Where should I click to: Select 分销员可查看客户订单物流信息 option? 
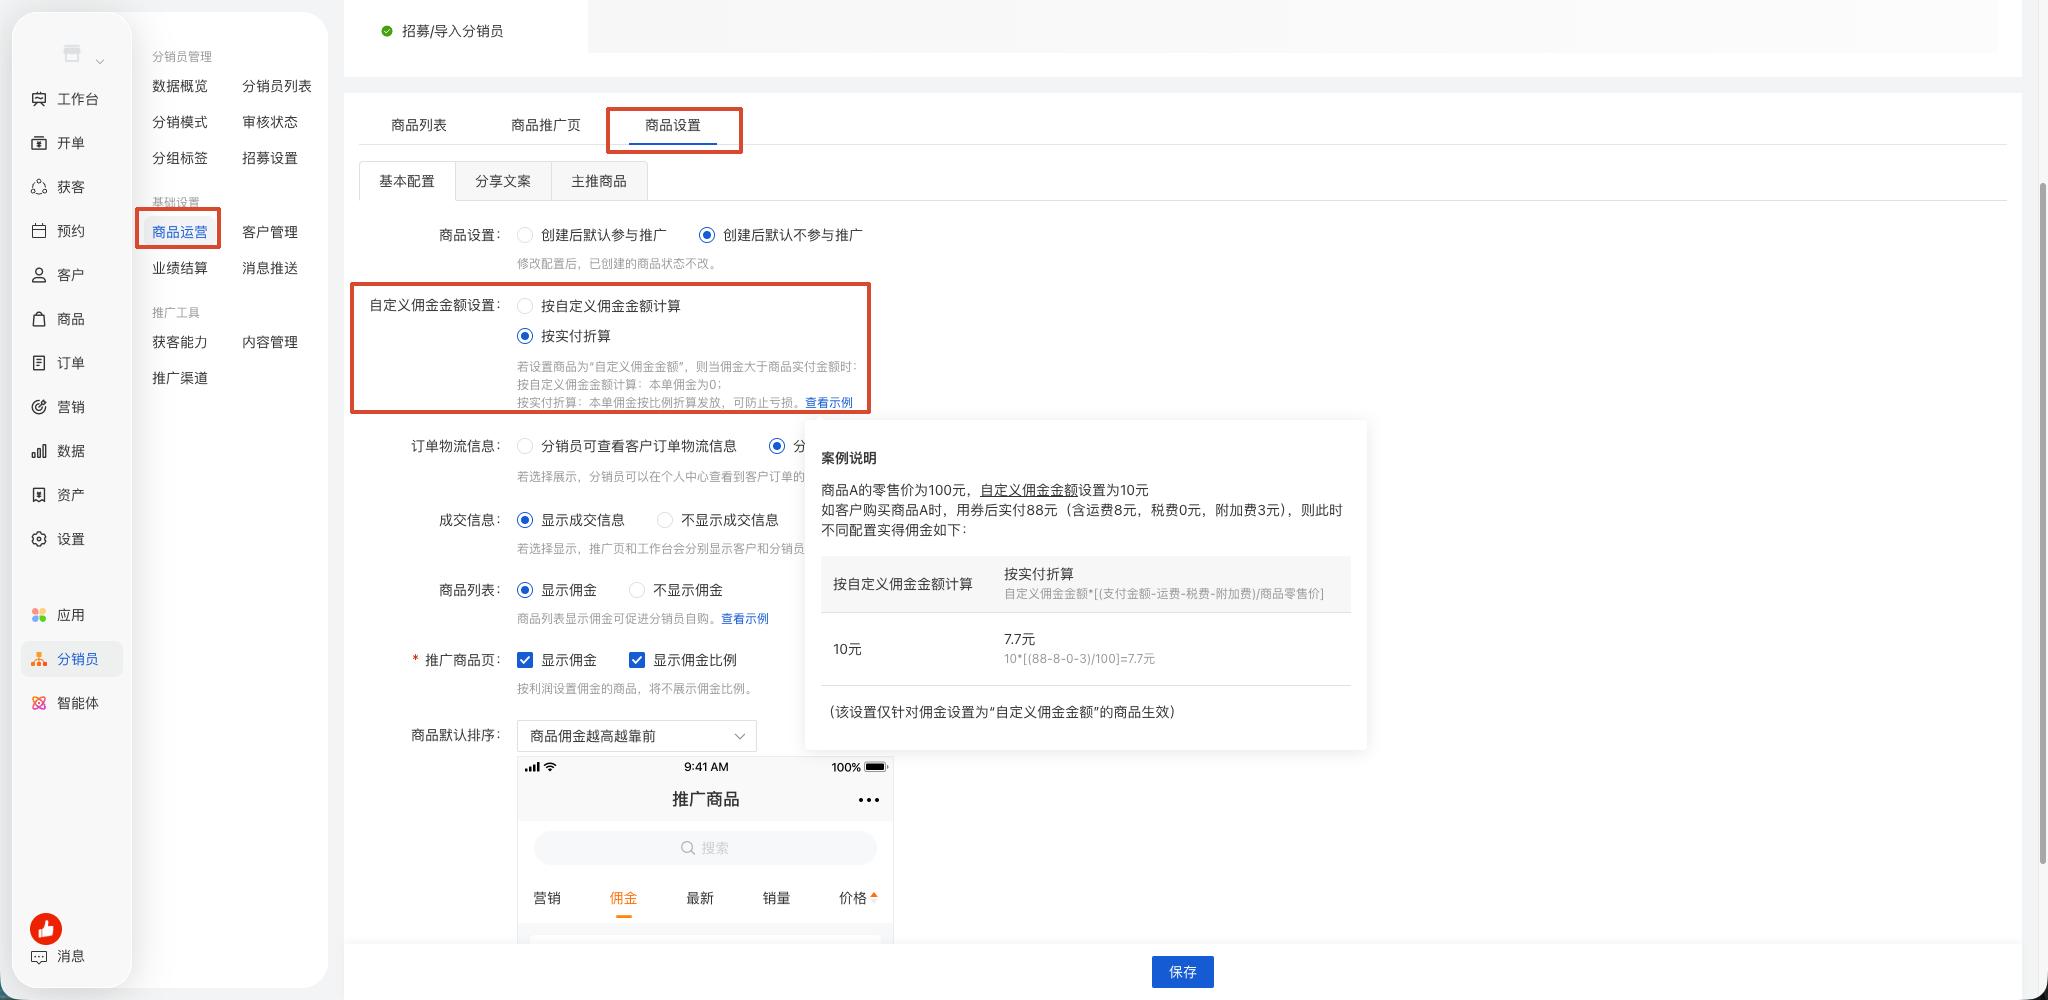click(525, 446)
